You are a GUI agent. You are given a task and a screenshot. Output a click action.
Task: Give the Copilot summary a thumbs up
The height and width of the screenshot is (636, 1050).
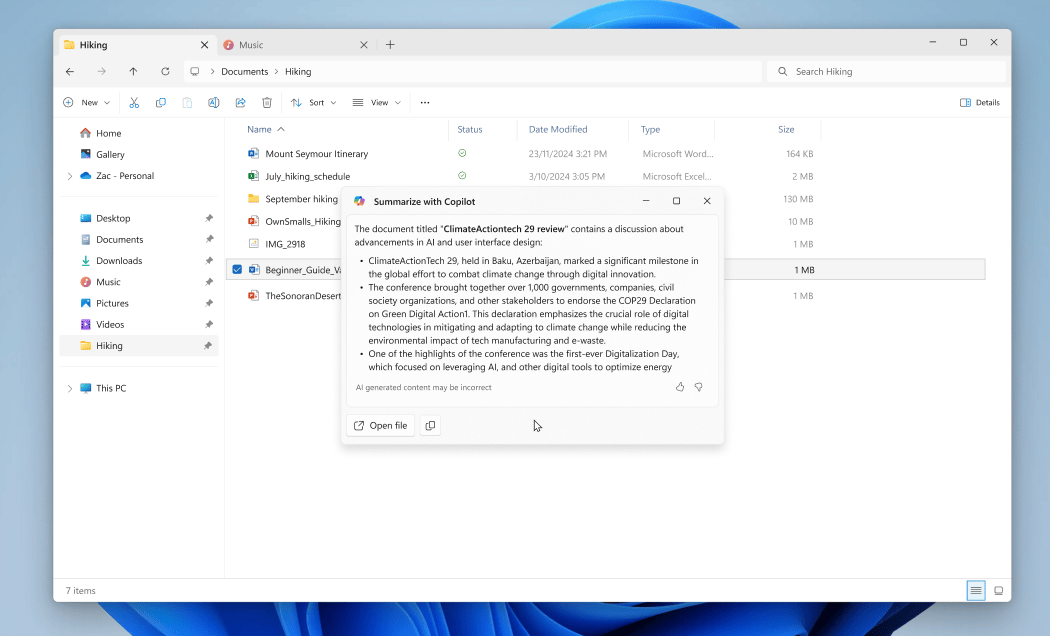[x=680, y=387]
